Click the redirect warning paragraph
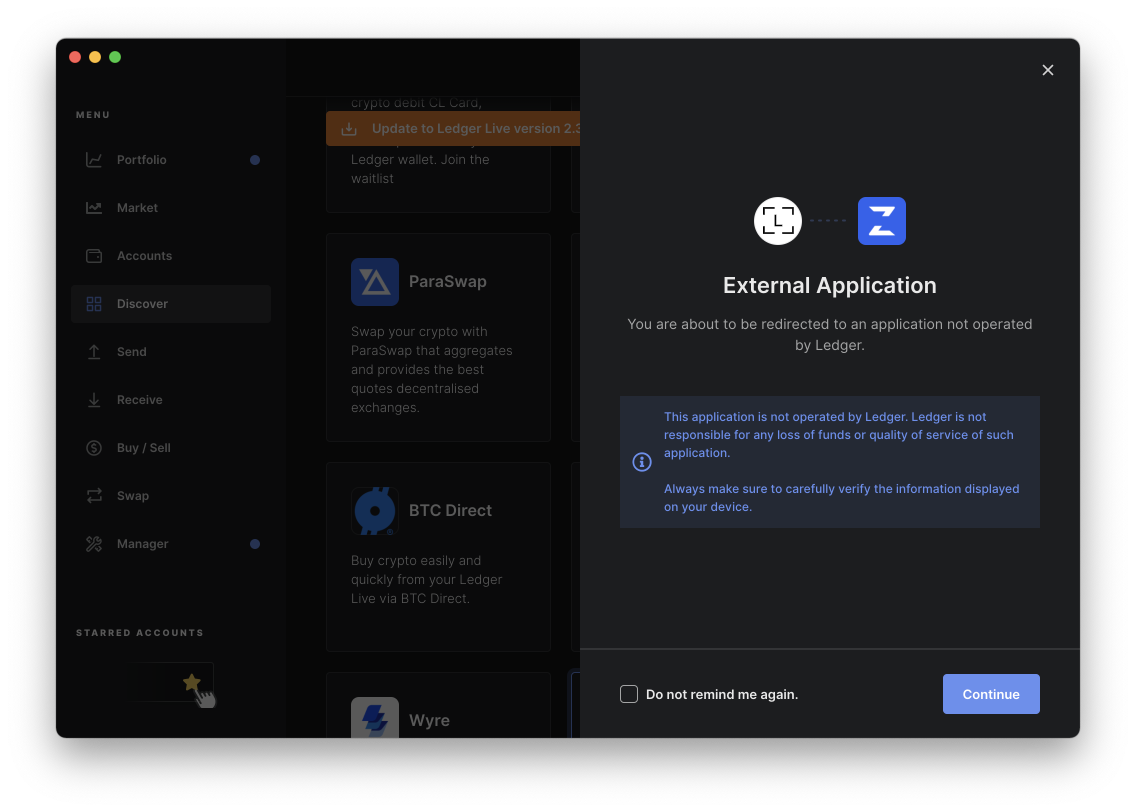 click(x=830, y=335)
